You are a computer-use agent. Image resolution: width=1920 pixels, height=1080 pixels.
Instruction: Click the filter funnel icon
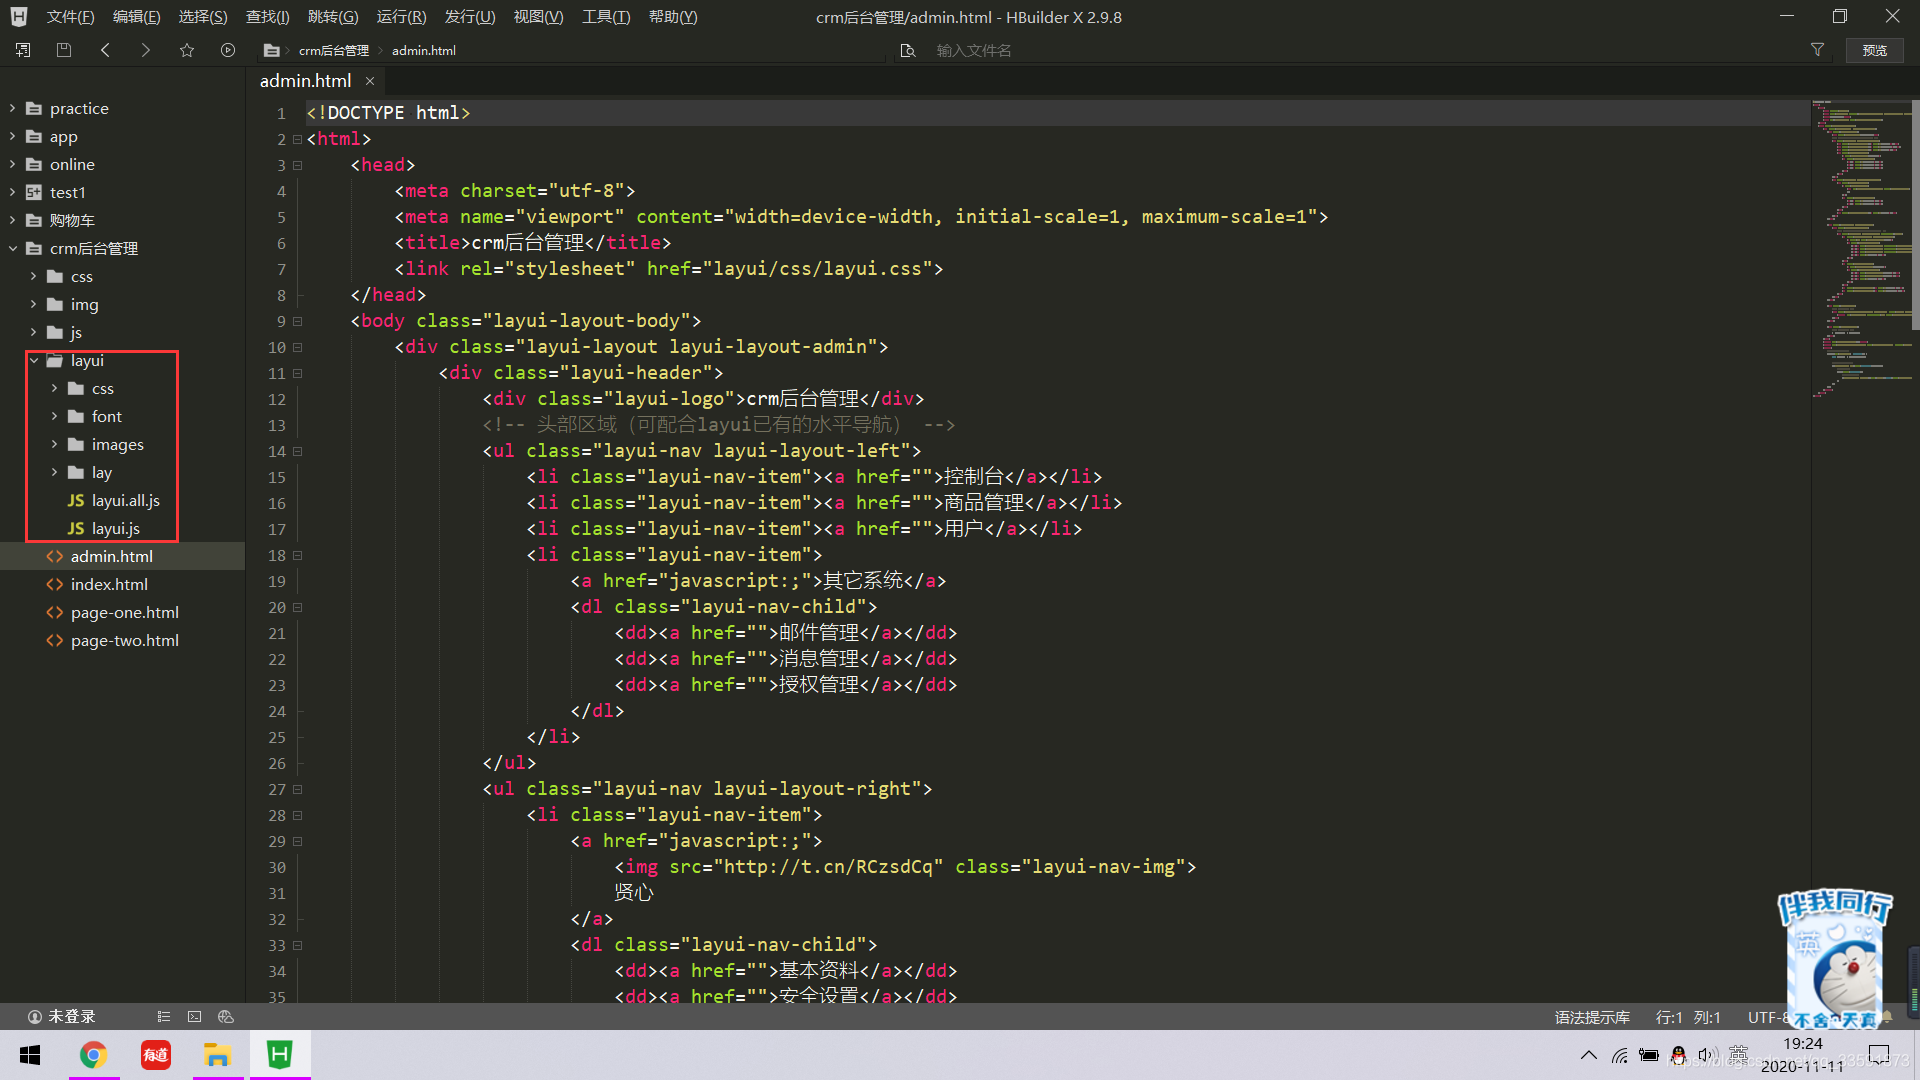(1817, 50)
